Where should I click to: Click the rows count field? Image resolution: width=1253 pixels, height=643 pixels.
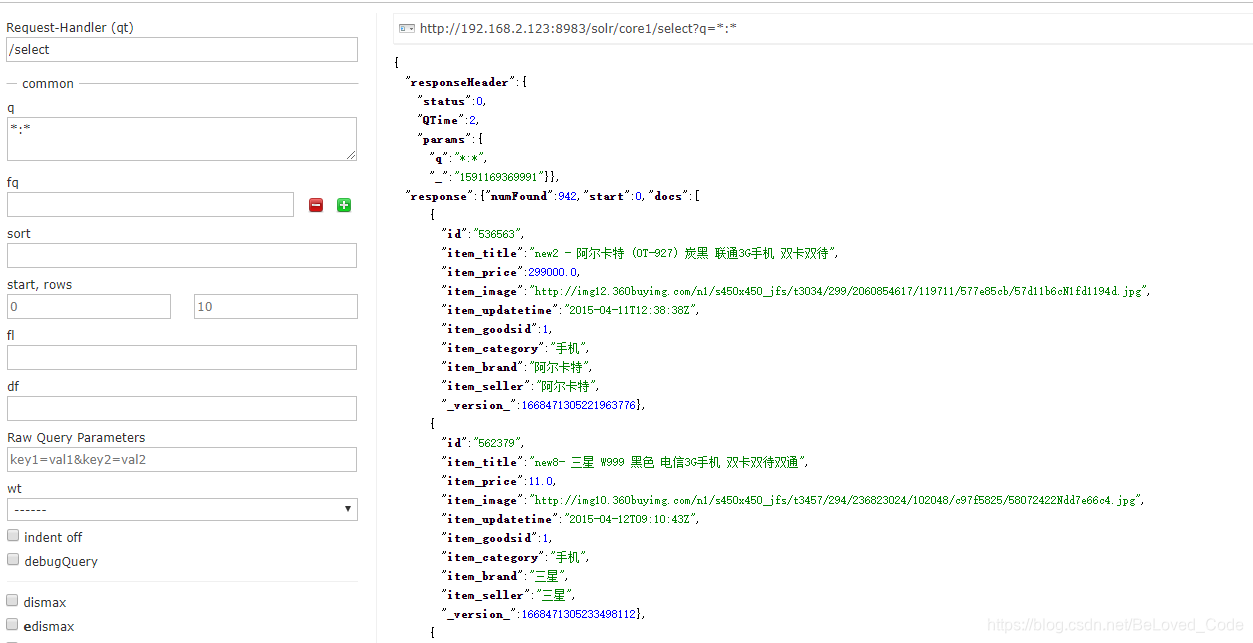tap(276, 307)
